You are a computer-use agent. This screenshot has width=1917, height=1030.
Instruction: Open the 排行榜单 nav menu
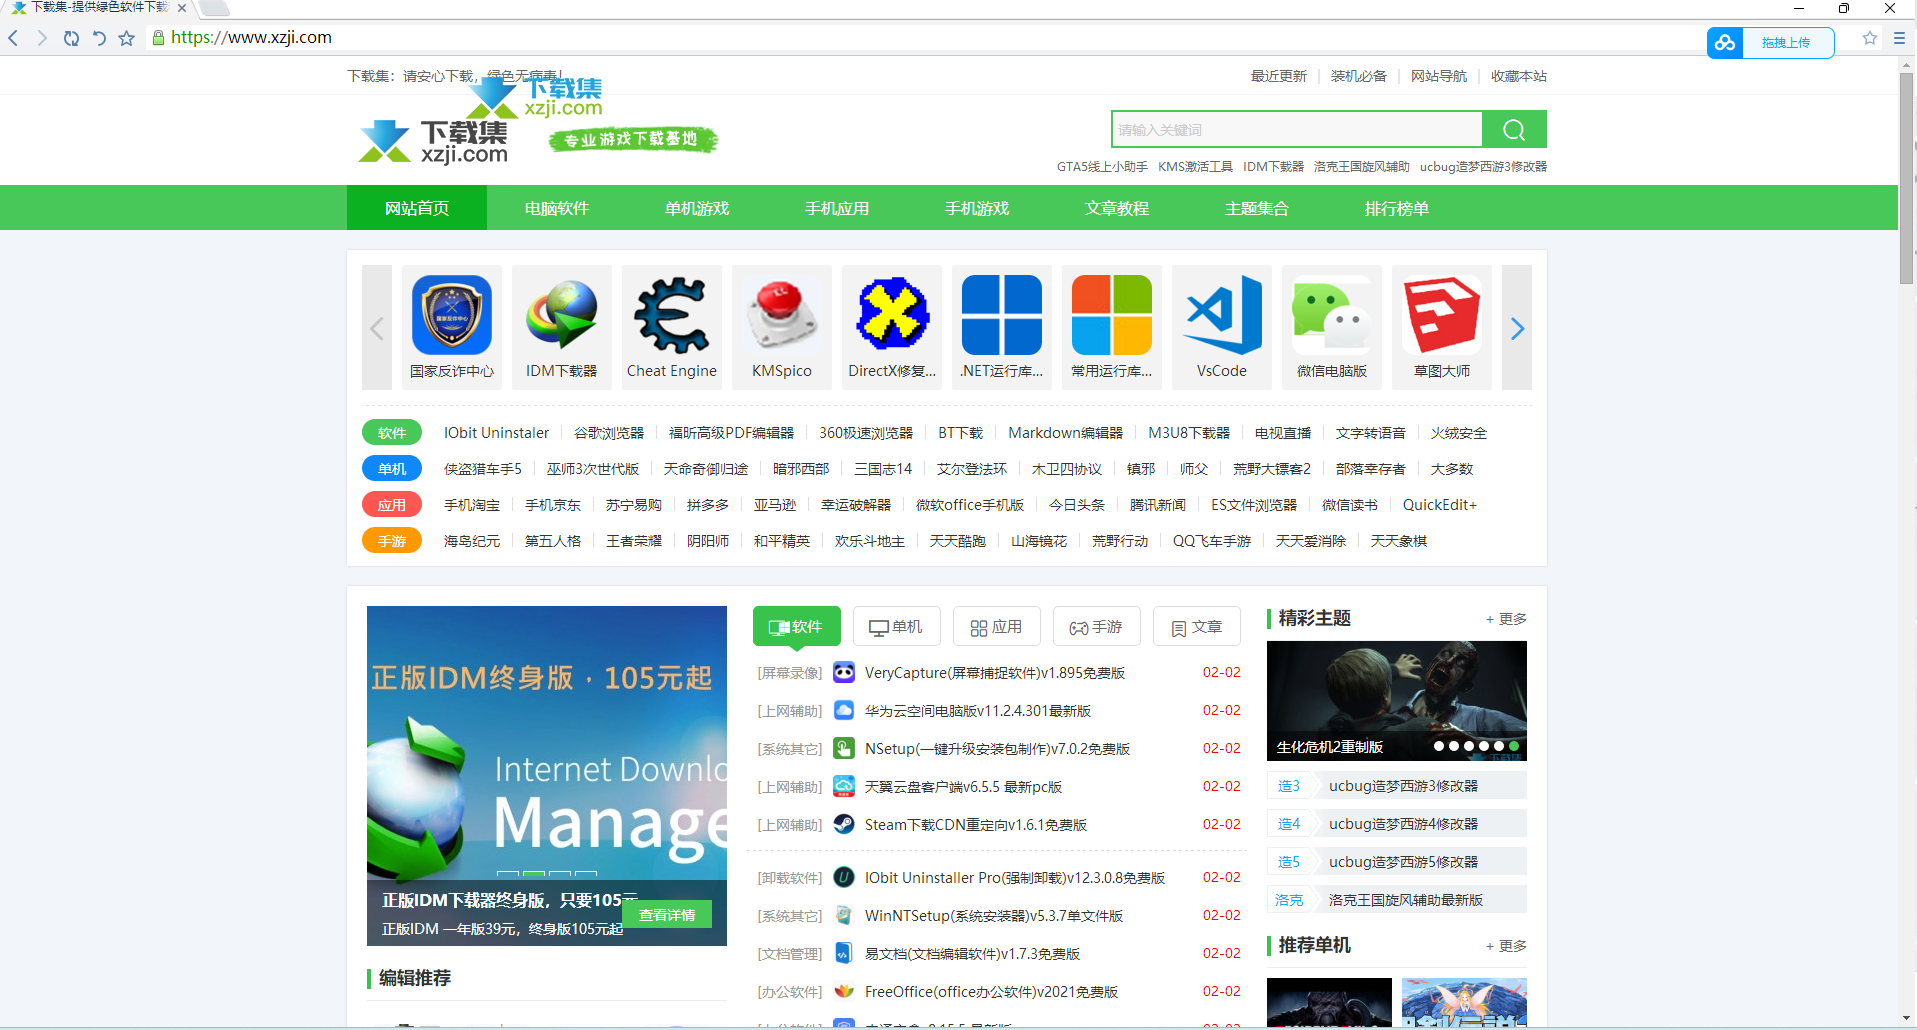coord(1397,208)
